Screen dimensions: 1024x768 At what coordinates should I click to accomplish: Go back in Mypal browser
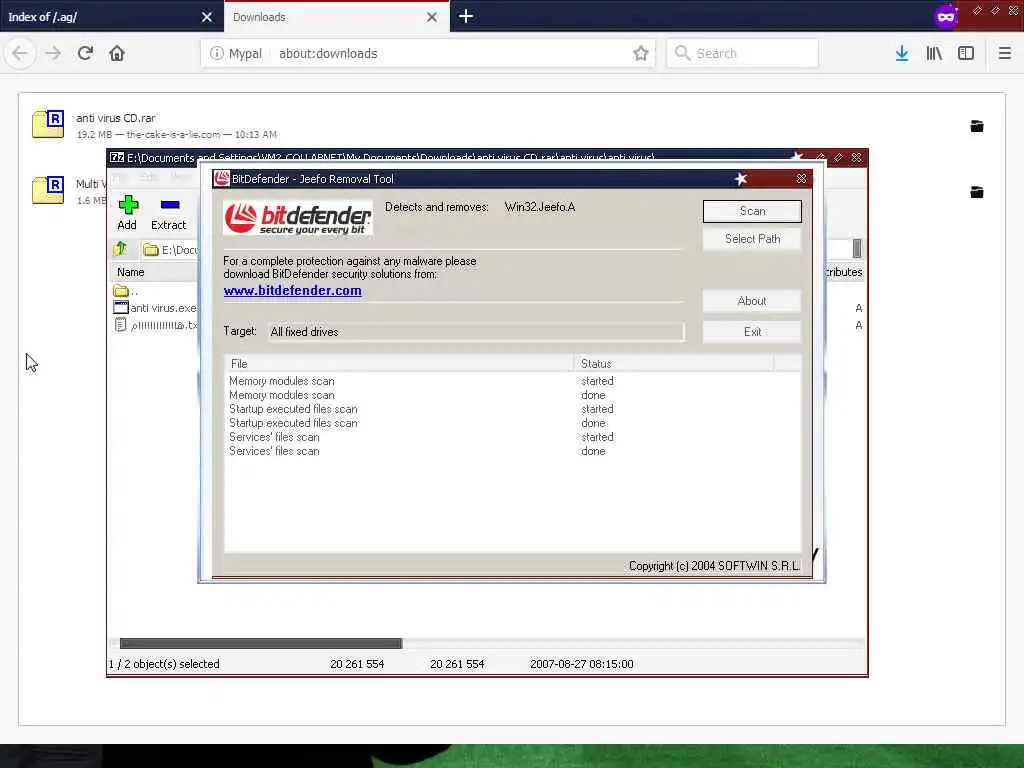coord(20,54)
